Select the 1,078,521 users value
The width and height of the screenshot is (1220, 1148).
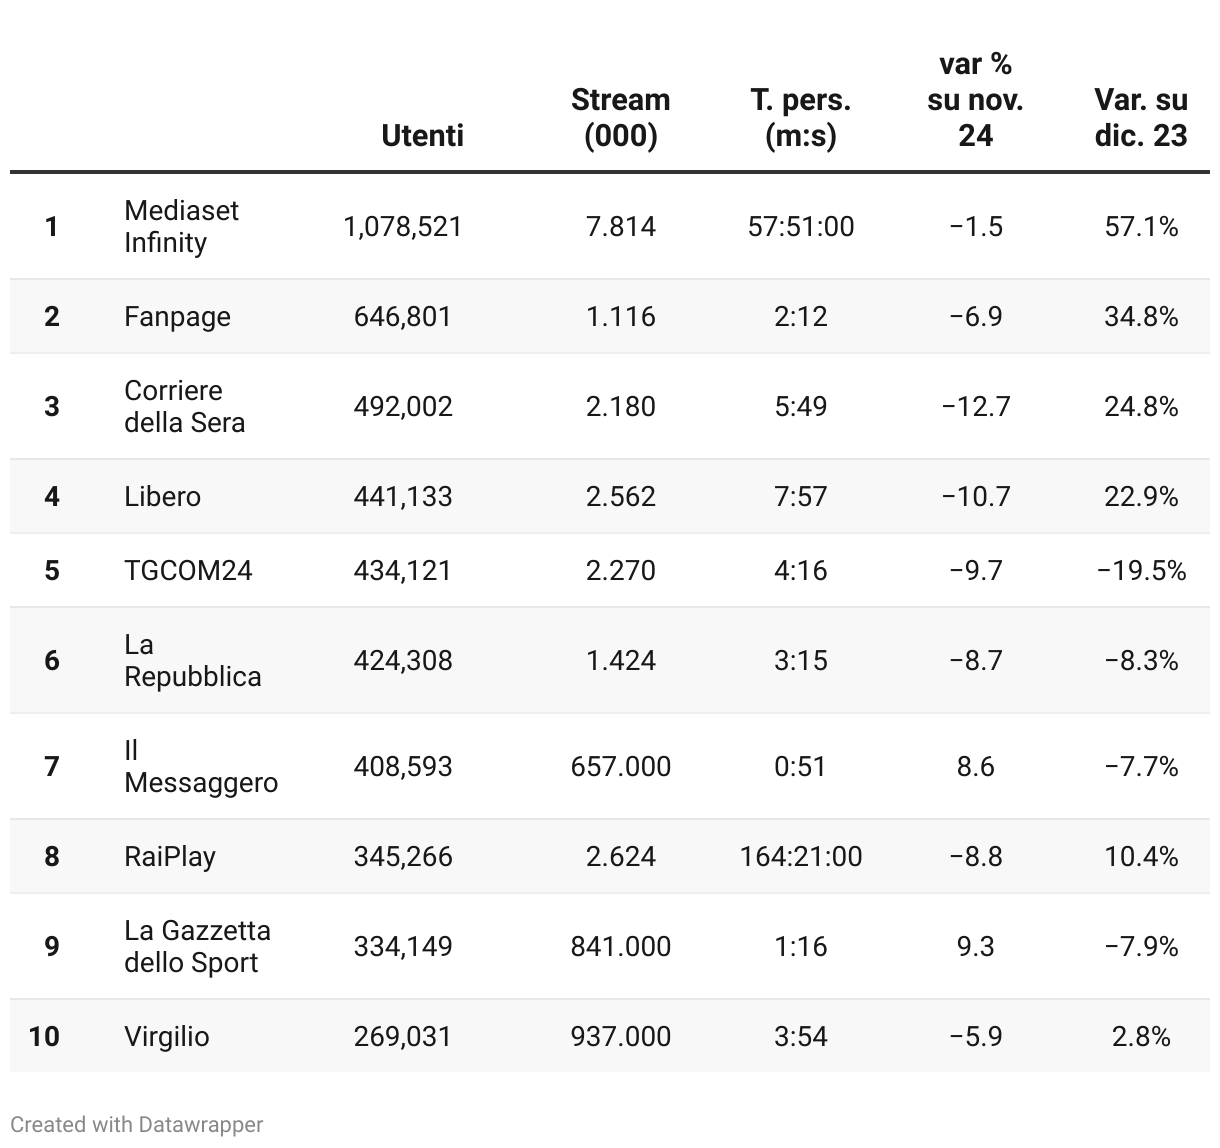403,226
